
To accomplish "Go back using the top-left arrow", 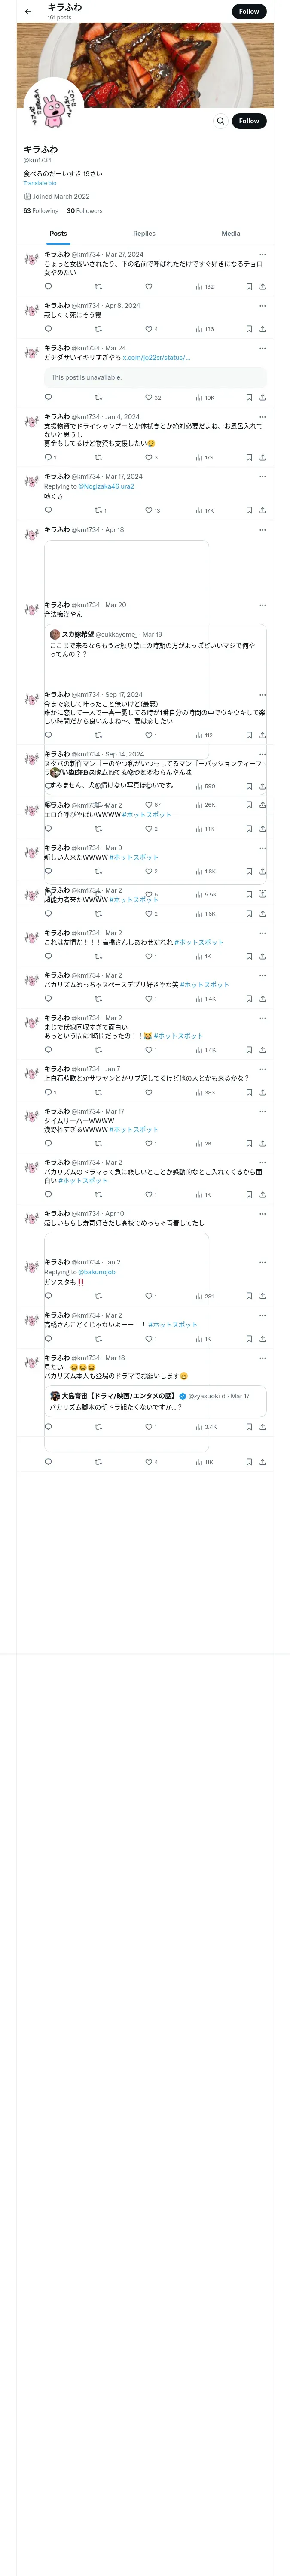I will [x=28, y=12].
